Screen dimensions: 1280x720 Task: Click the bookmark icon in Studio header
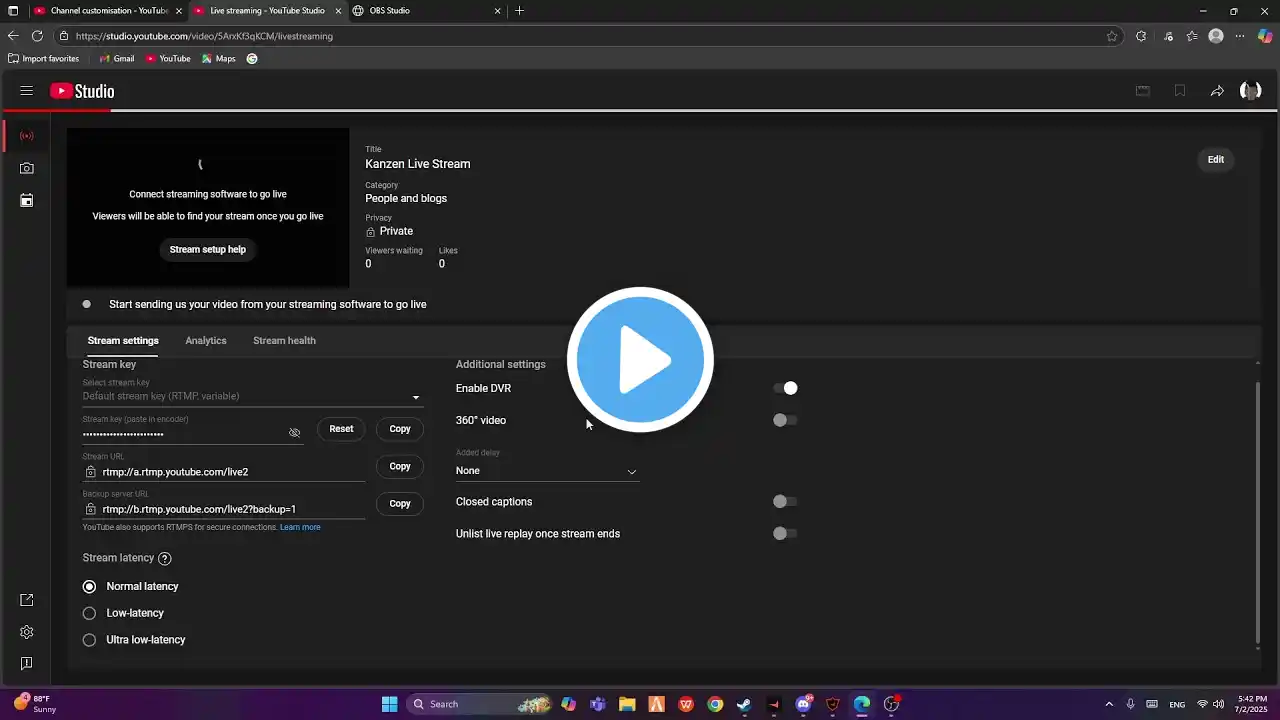coord(1180,91)
